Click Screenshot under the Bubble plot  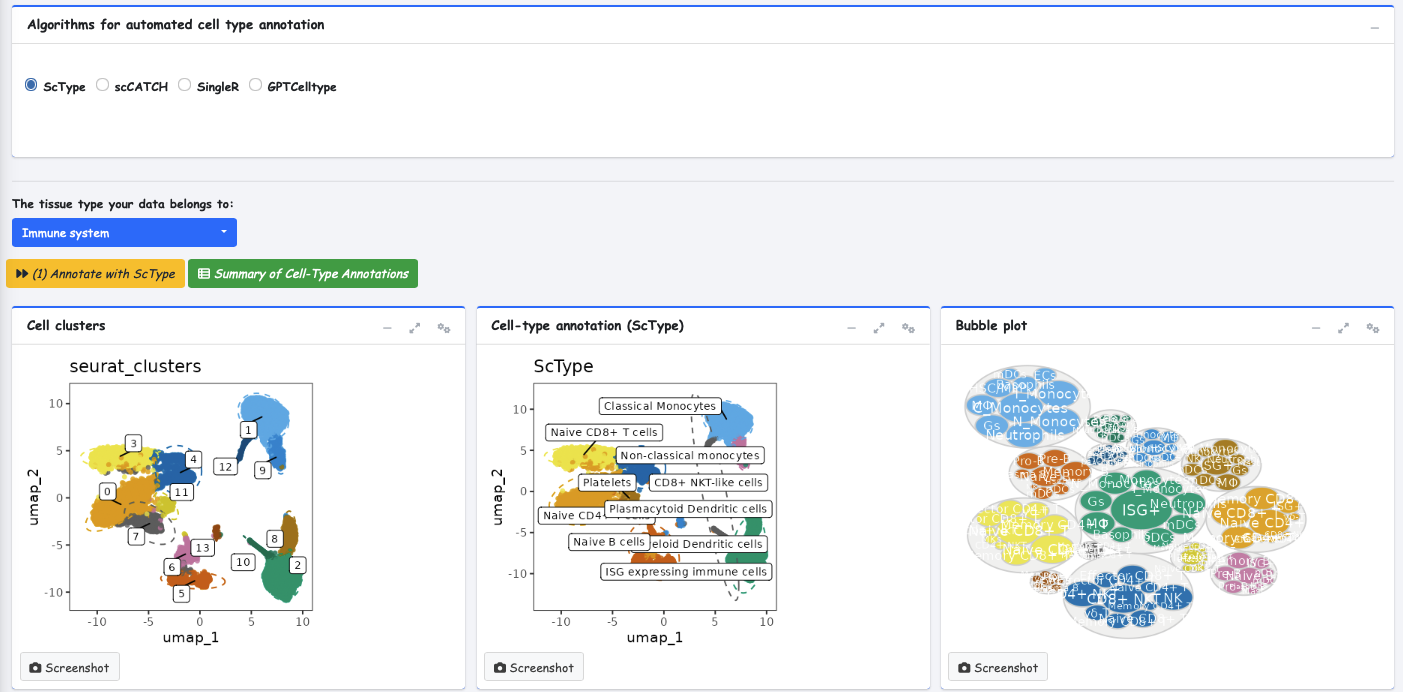coord(998,667)
